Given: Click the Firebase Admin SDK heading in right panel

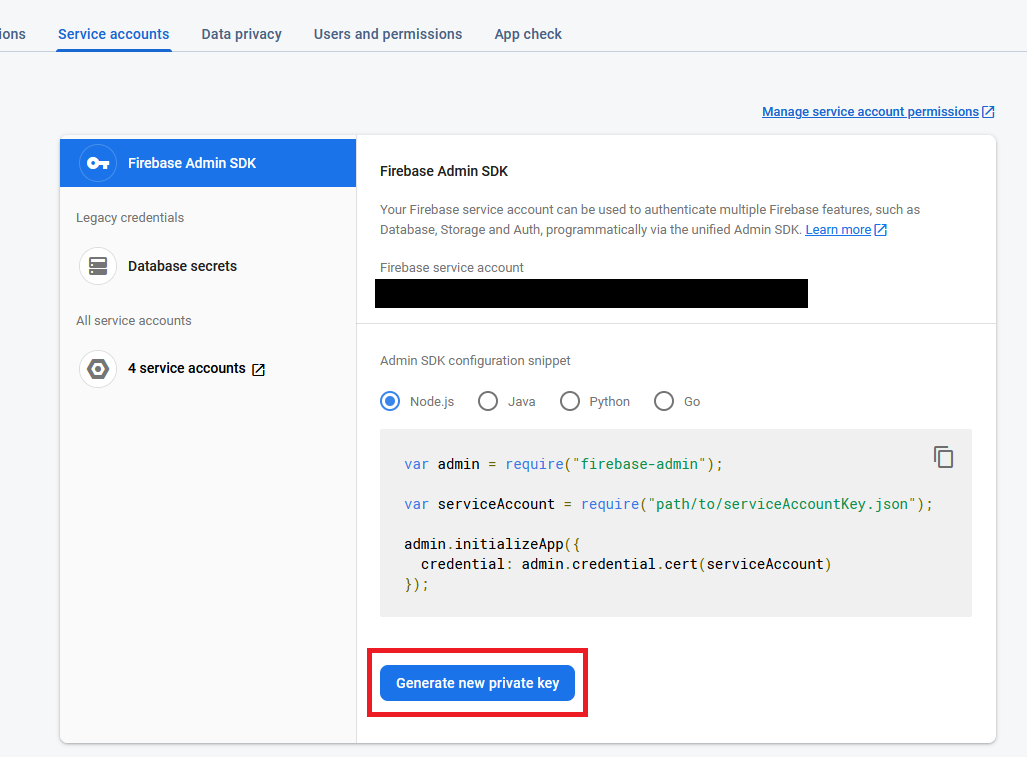Looking at the screenshot, I should pos(444,171).
